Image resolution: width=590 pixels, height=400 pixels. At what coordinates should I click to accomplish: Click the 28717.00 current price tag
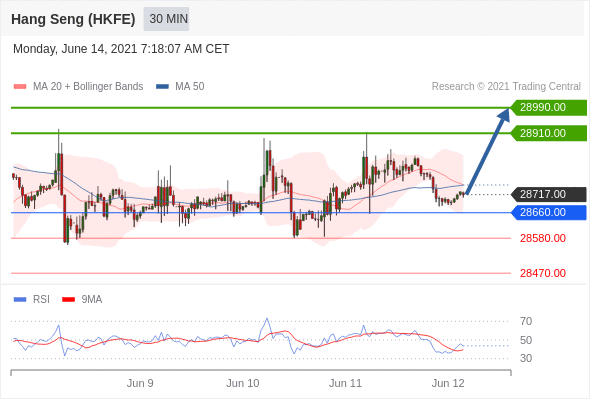pyautogui.click(x=549, y=195)
